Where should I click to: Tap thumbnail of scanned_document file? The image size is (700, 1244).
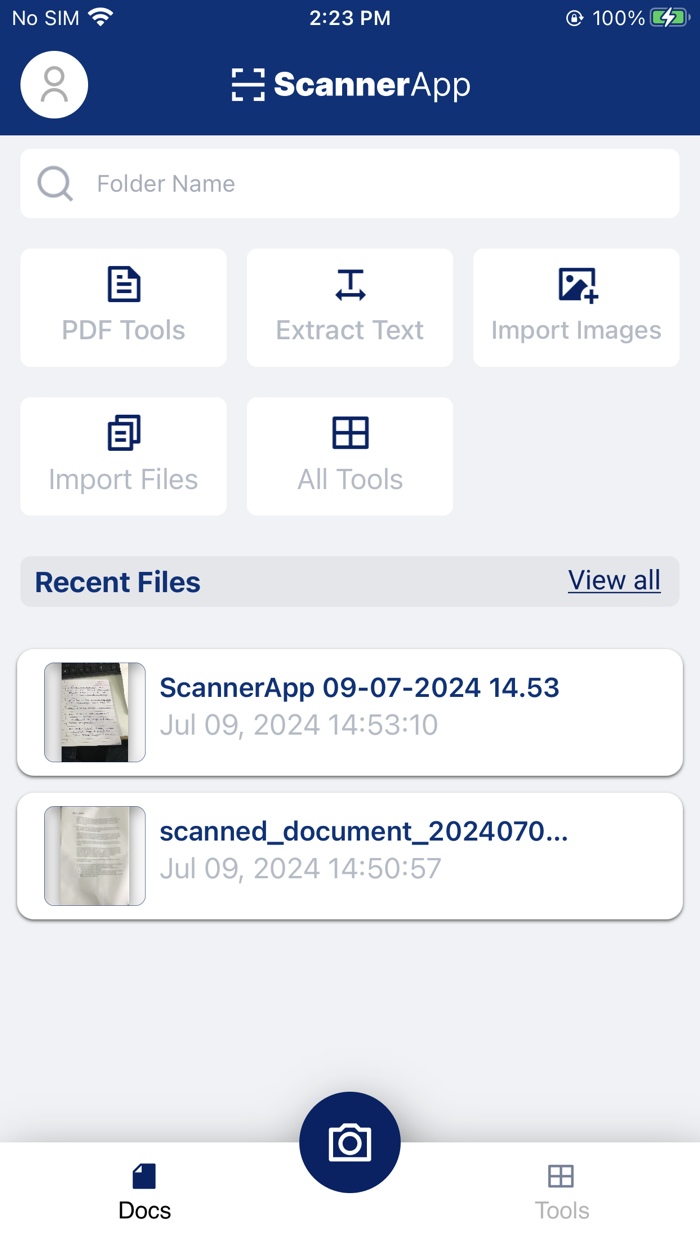point(94,856)
